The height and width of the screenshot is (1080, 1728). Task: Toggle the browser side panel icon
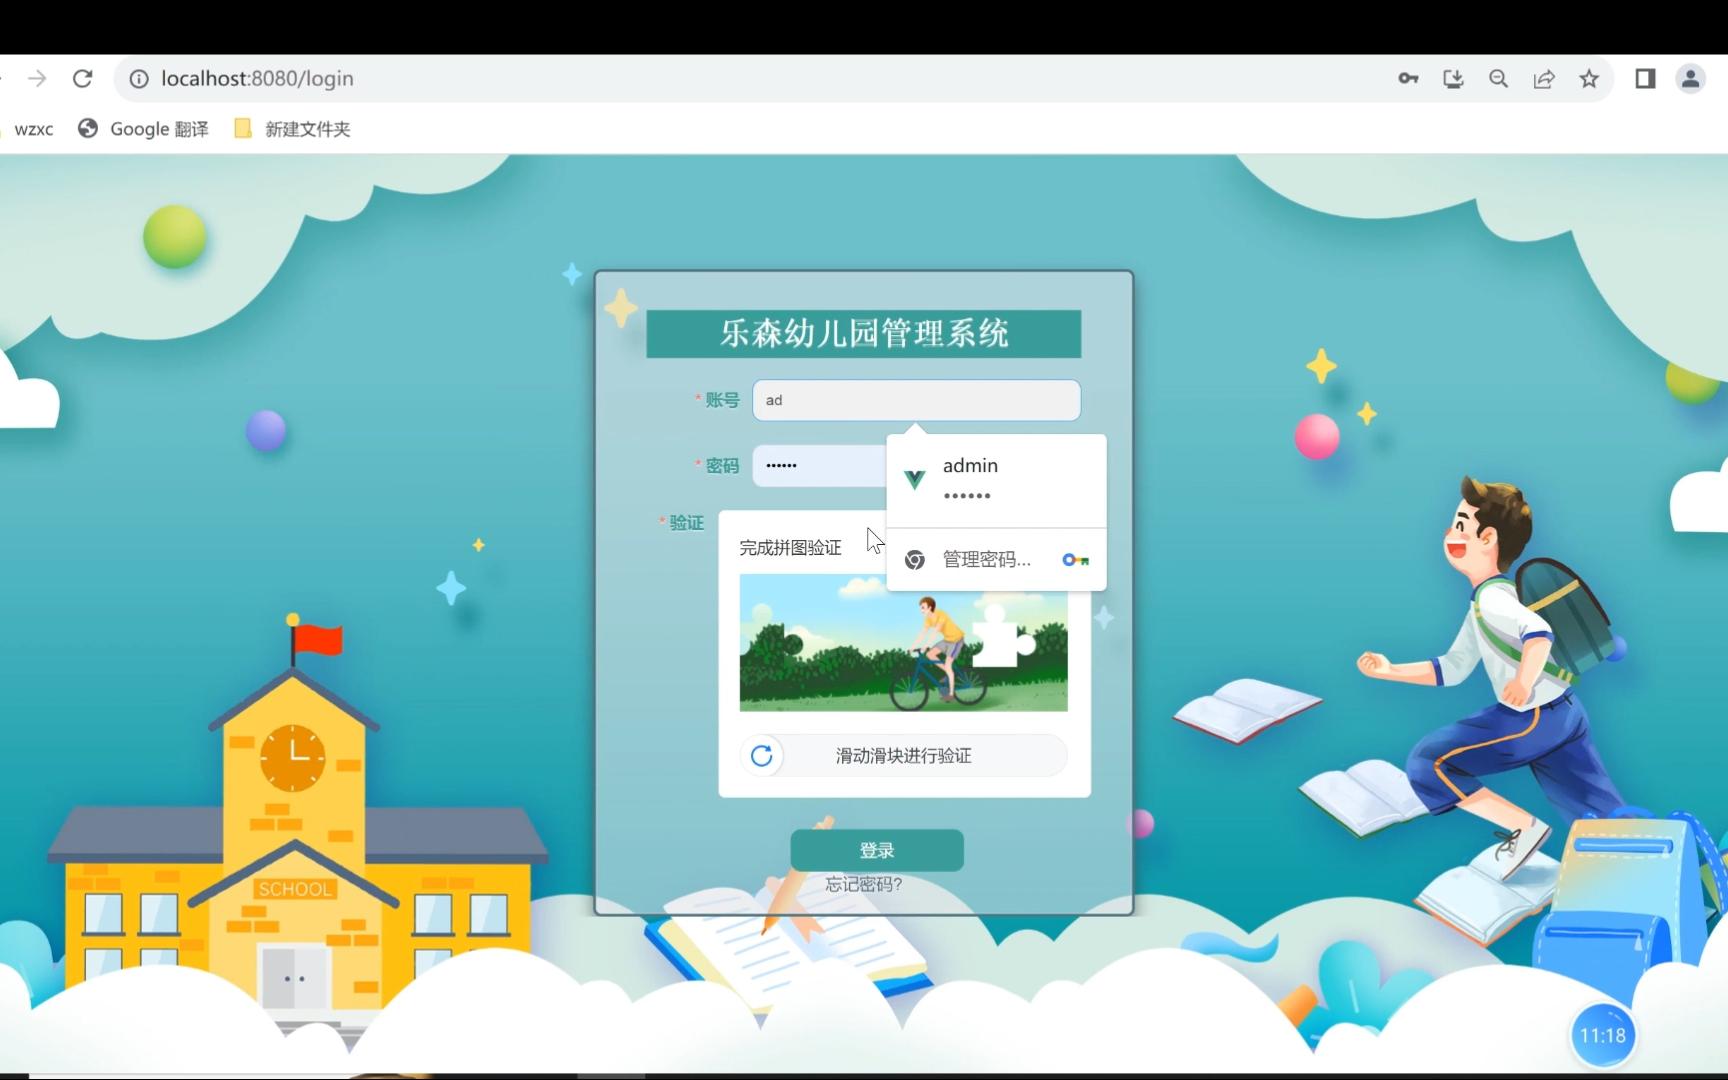tap(1644, 78)
